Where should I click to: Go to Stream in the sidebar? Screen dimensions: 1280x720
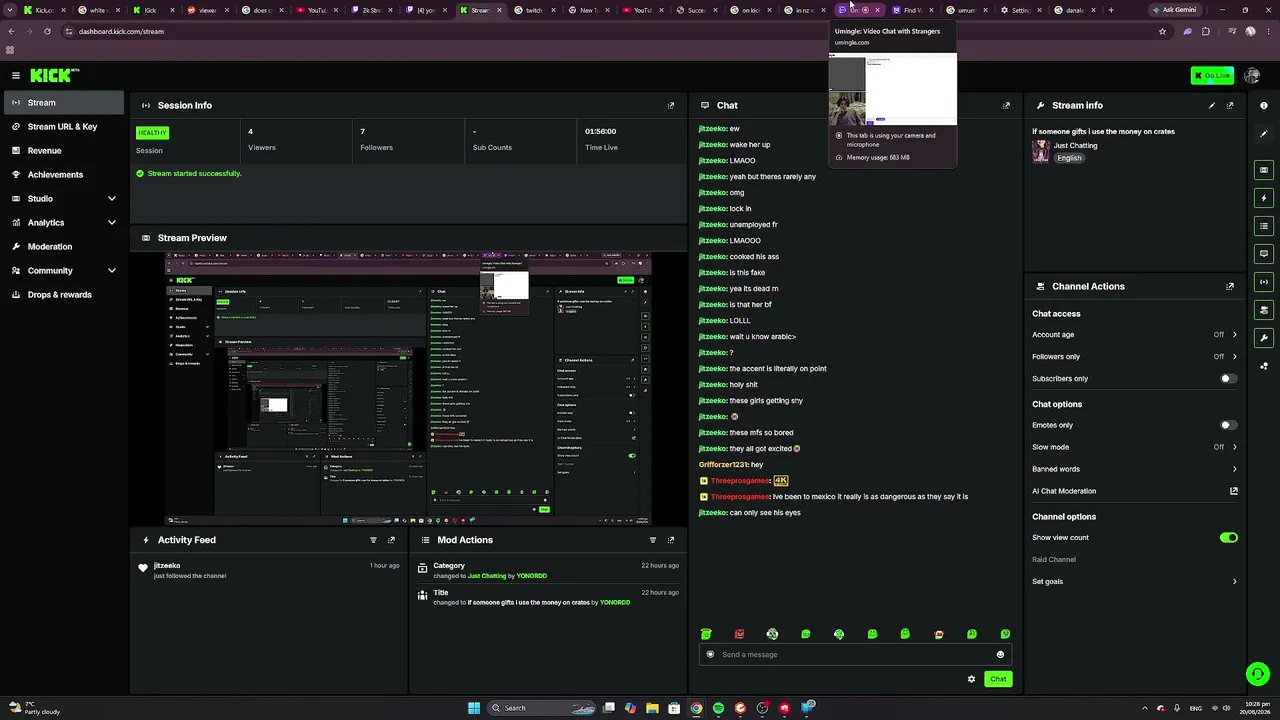(64, 103)
